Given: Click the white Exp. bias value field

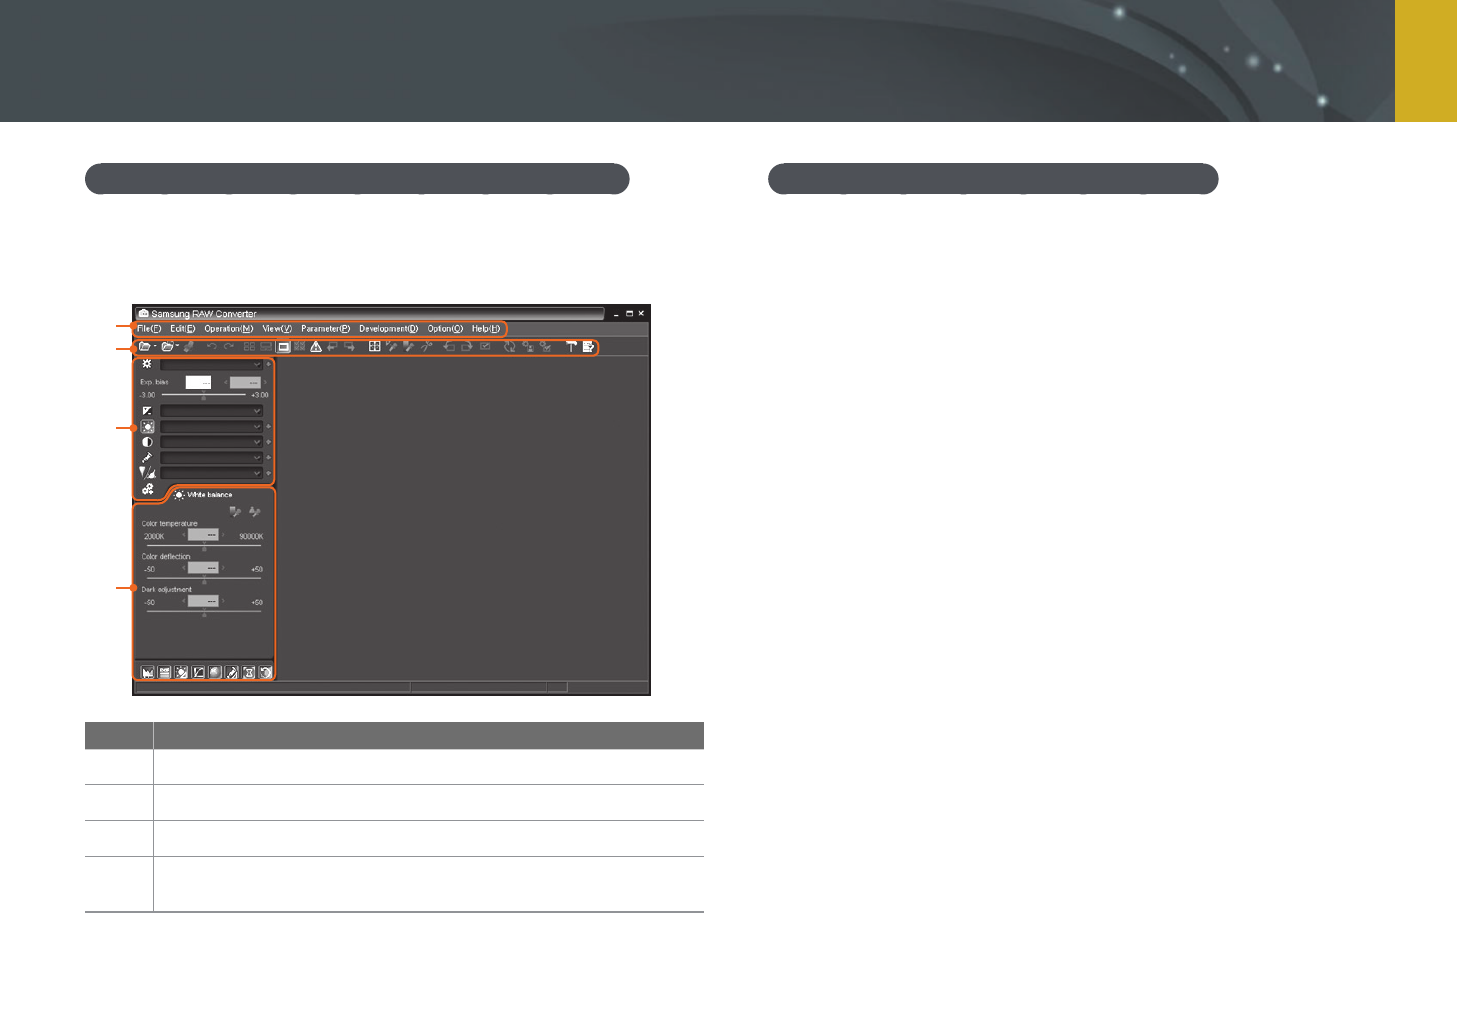Looking at the screenshot, I should pos(198,382).
